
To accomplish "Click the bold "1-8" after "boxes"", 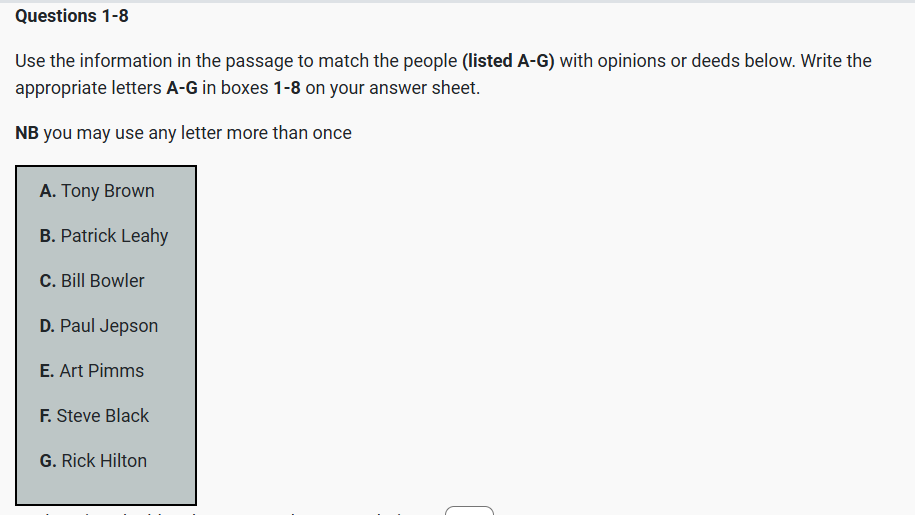I will pyautogui.click(x=286, y=88).
